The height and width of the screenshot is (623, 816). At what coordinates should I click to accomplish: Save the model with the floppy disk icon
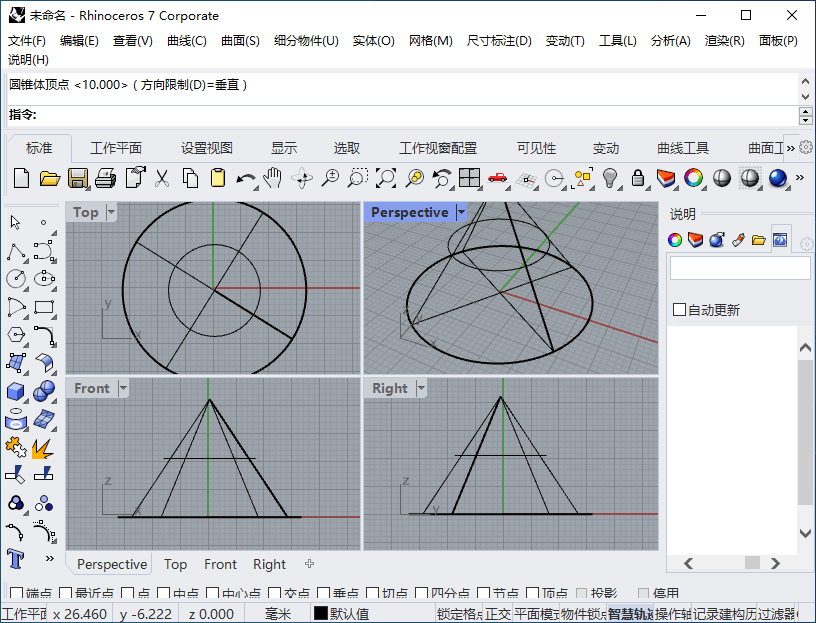78,178
